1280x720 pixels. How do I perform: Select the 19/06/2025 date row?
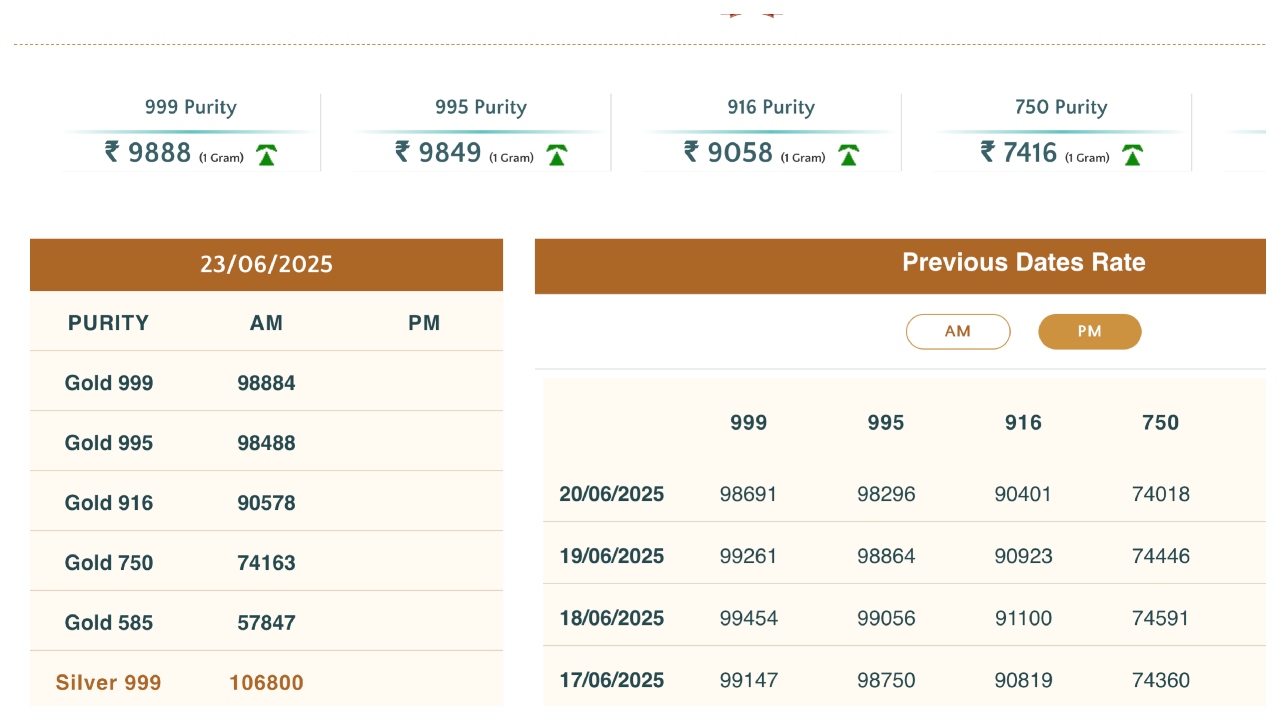click(x=611, y=556)
